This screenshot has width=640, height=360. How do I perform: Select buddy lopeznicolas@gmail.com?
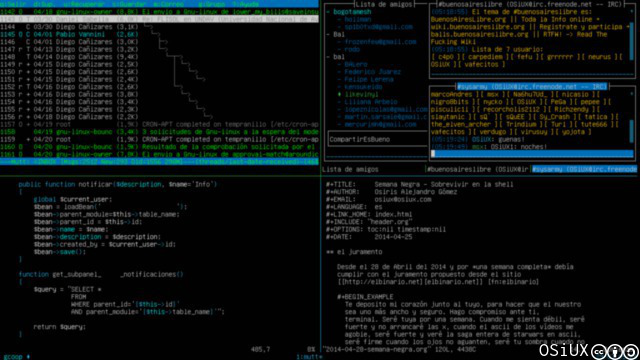click(x=386, y=109)
